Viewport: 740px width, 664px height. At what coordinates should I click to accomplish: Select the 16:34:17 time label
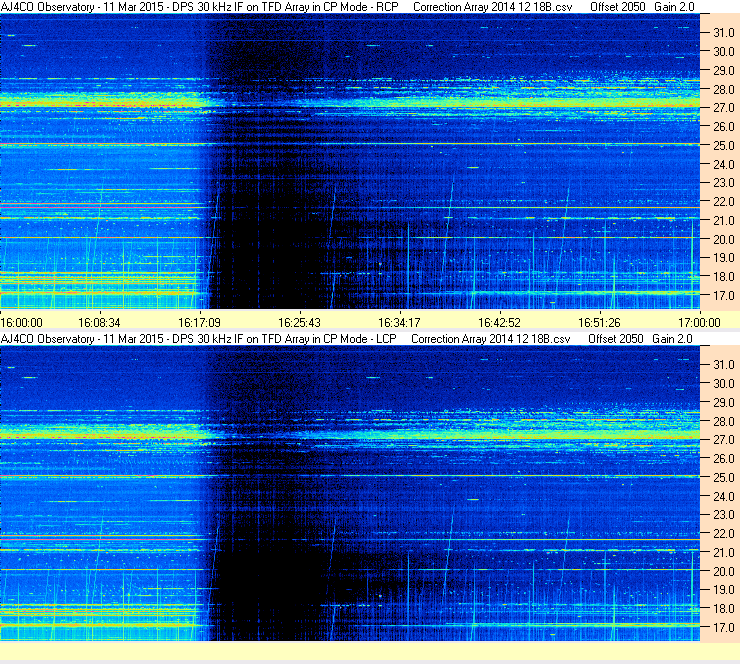399,323
